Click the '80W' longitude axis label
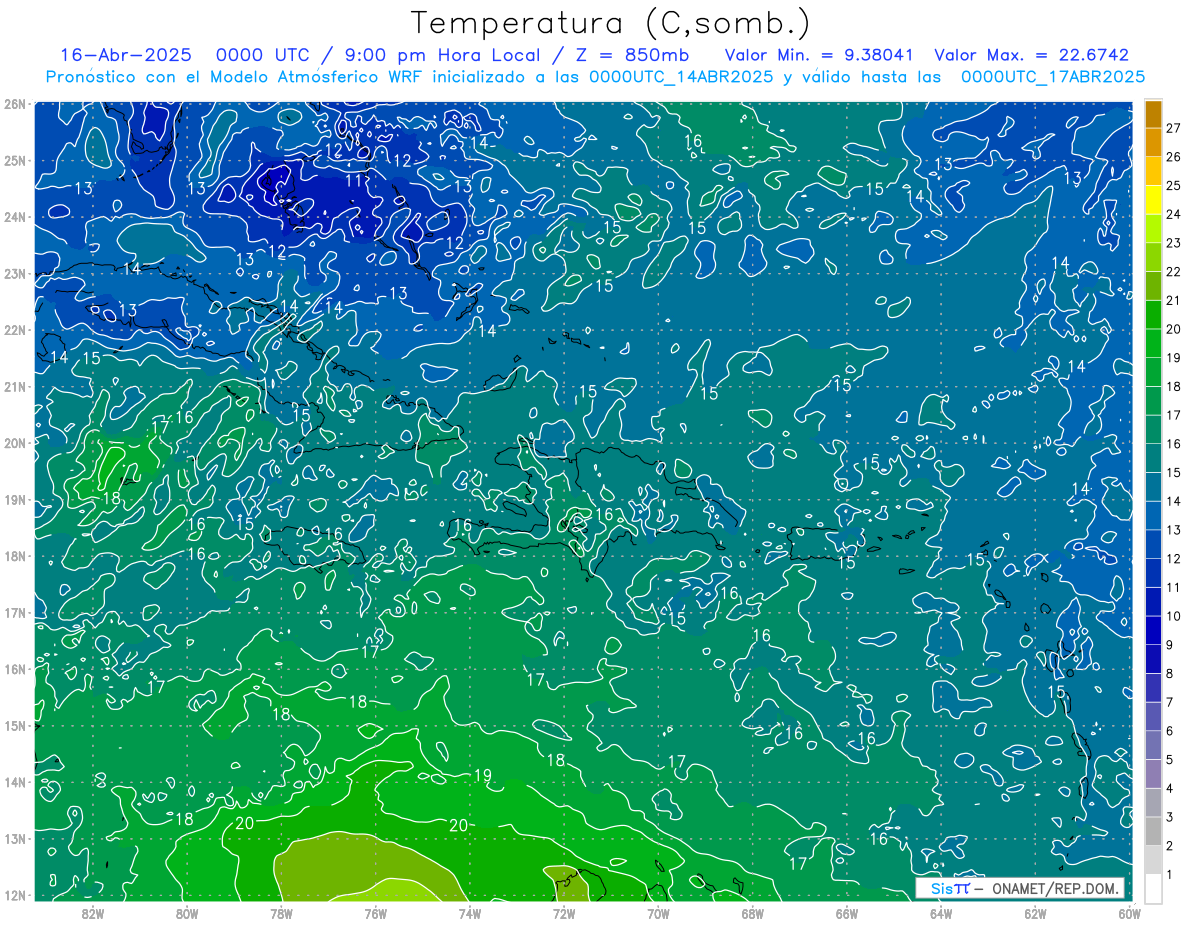 click(x=187, y=913)
